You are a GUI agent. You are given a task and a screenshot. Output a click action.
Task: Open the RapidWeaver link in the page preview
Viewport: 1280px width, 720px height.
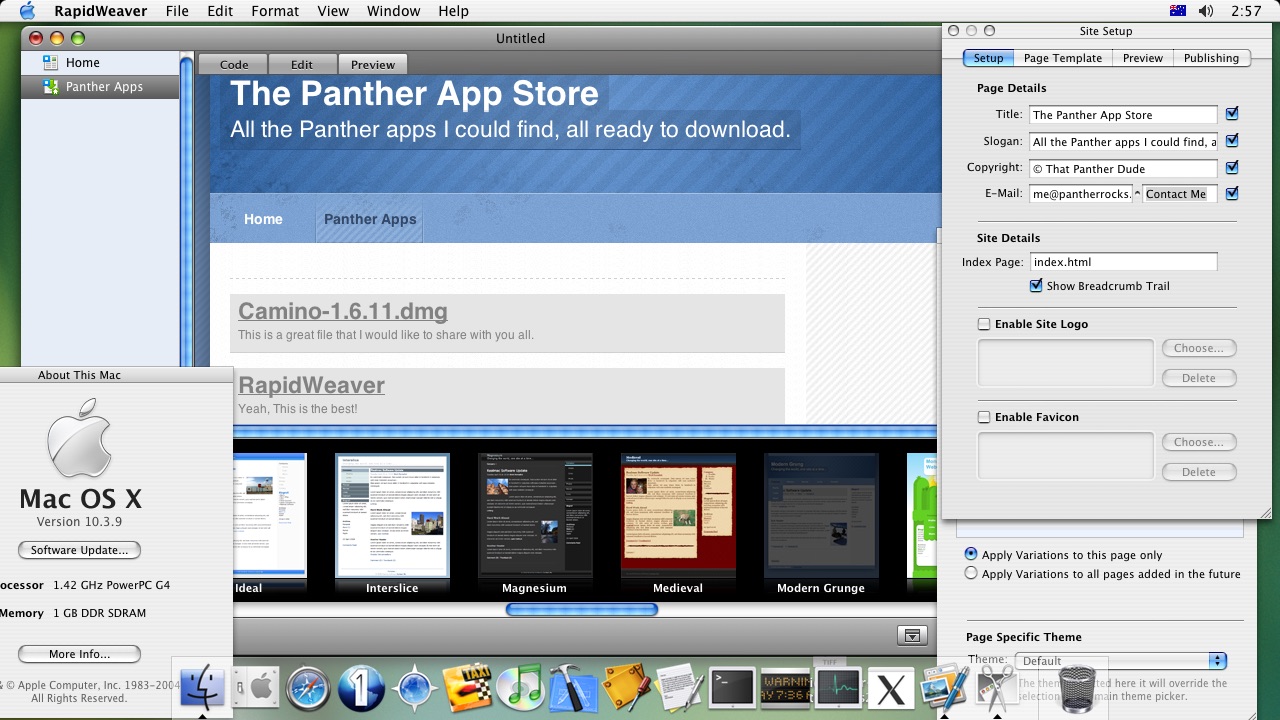(x=311, y=385)
